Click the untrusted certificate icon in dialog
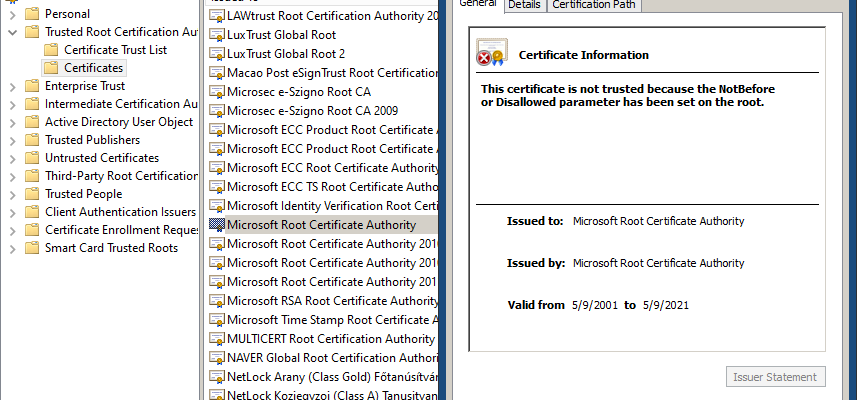The height and width of the screenshot is (400, 858). point(491,53)
